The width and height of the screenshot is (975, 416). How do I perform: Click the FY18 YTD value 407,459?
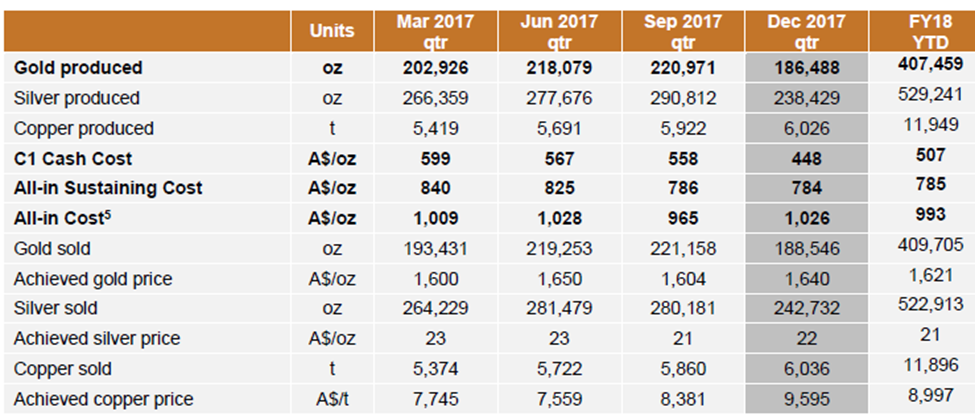(x=930, y=63)
